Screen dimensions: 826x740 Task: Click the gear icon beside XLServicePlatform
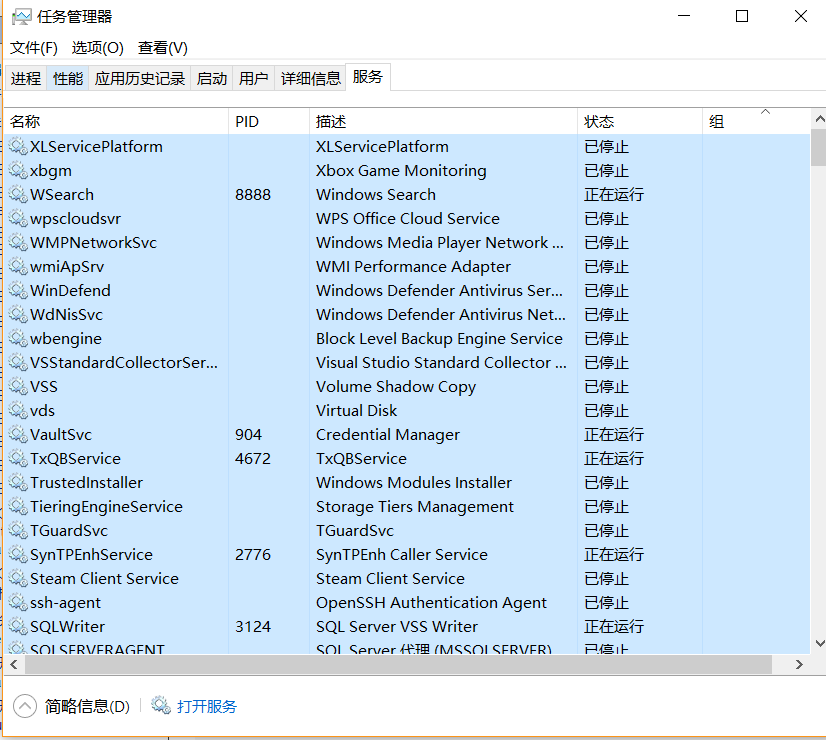(x=18, y=146)
